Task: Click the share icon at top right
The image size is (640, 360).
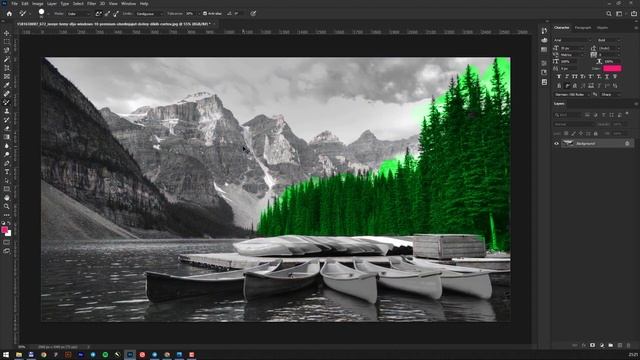Action: point(633,13)
